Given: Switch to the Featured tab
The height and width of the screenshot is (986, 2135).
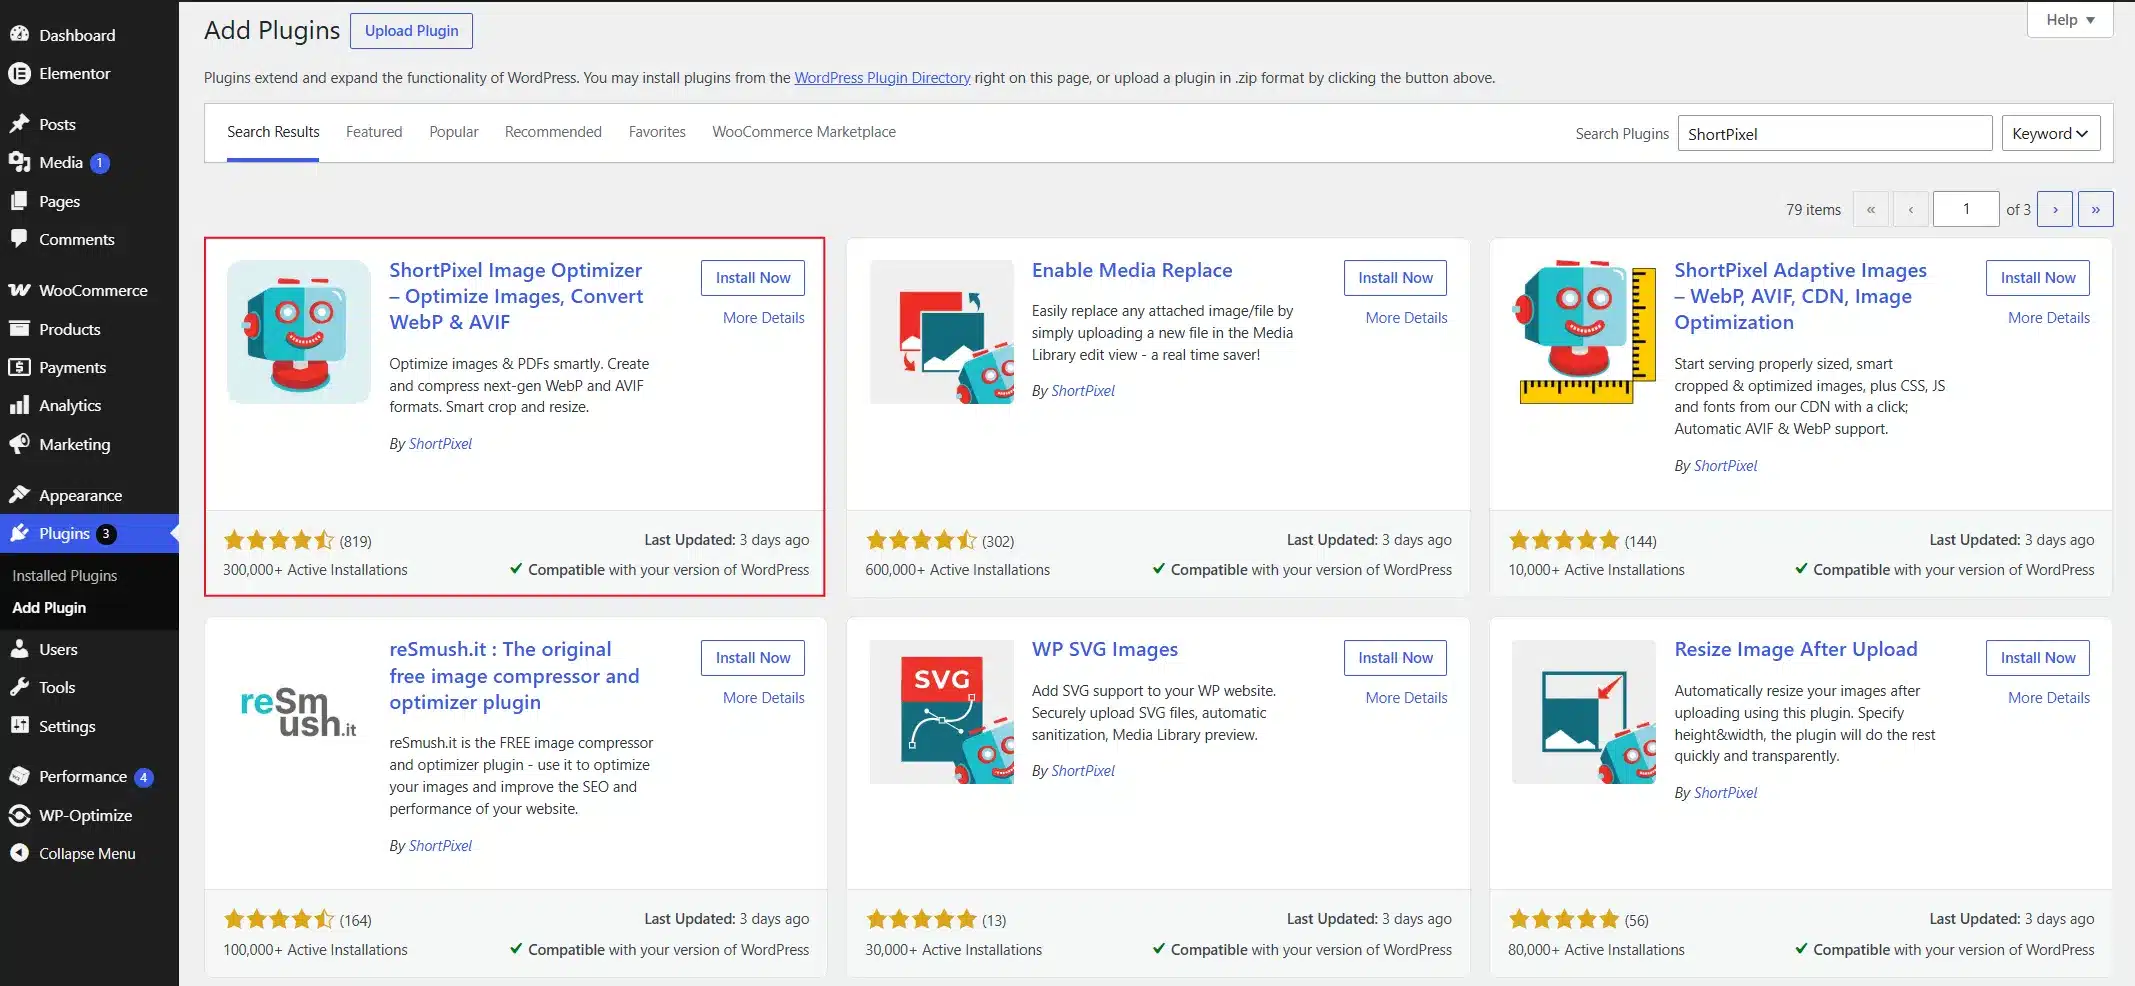Looking at the screenshot, I should pyautogui.click(x=374, y=132).
